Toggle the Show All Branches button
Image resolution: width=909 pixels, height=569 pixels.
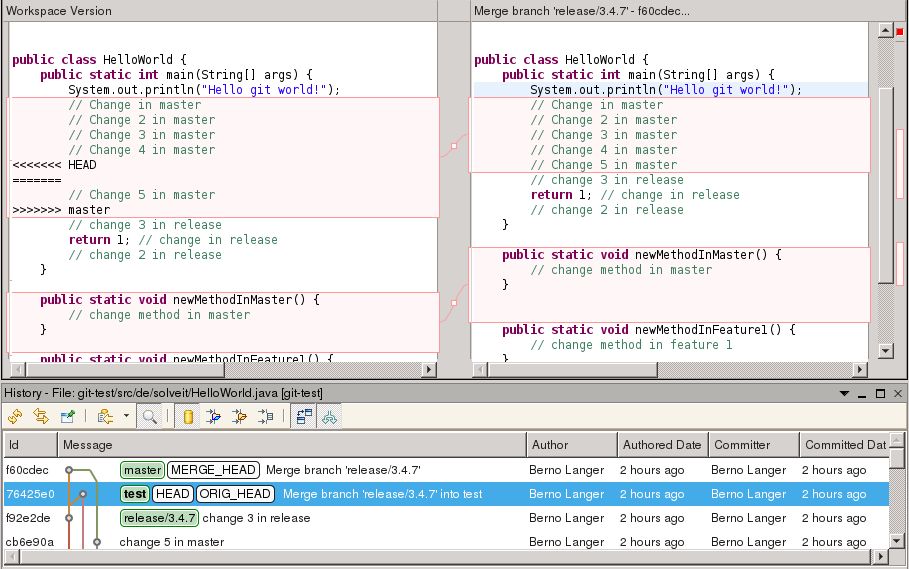tap(329, 417)
